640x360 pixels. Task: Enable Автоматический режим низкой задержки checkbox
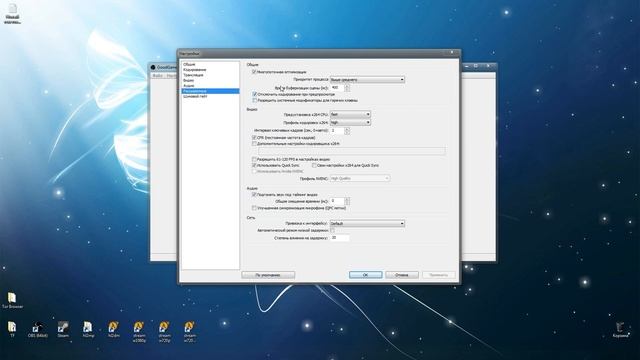[333, 231]
